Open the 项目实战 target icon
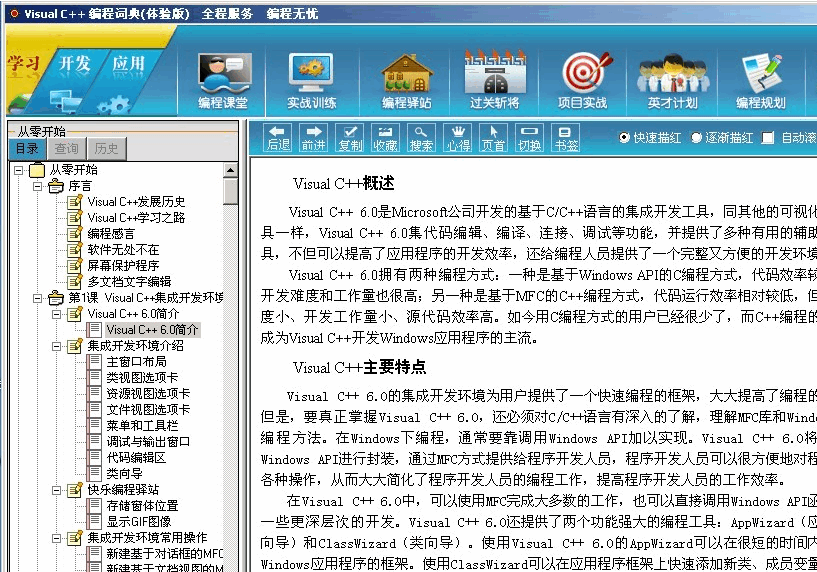Viewport: 817px width, 572px height. click(582, 80)
